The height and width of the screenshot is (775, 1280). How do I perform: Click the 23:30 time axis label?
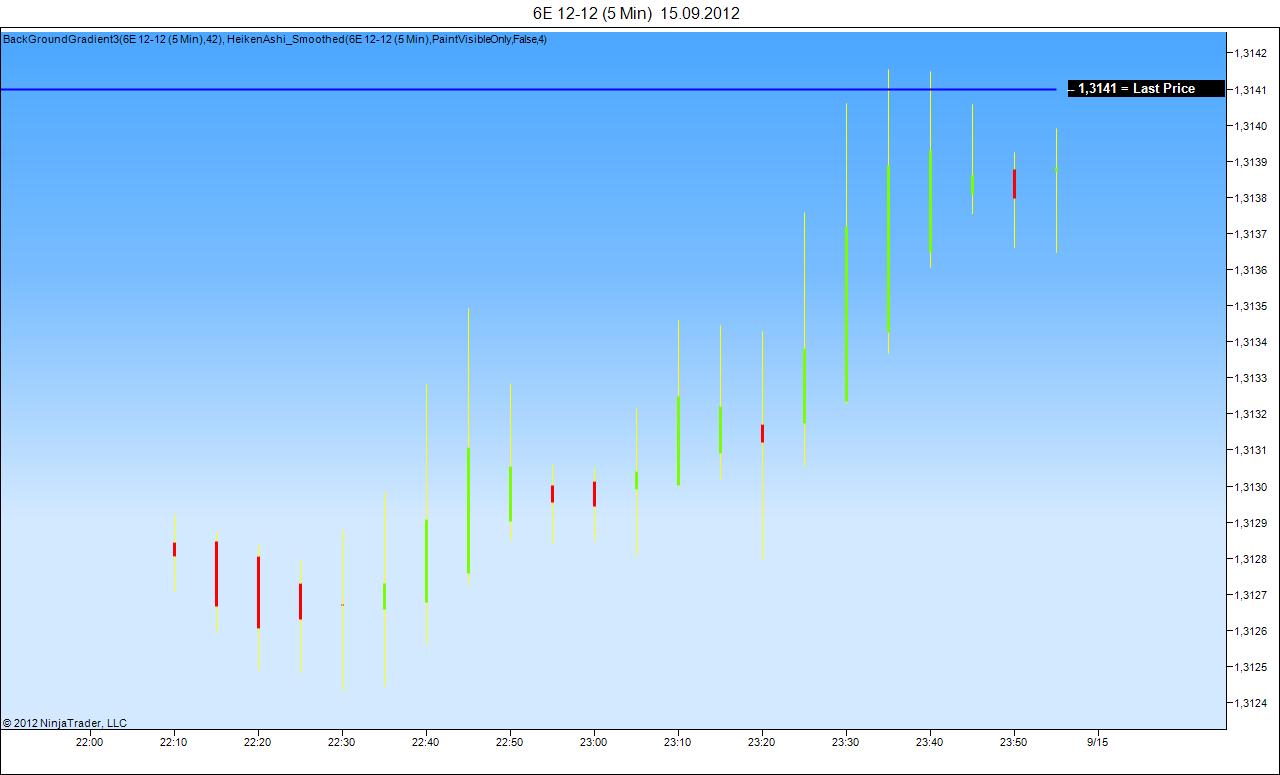[x=846, y=742]
